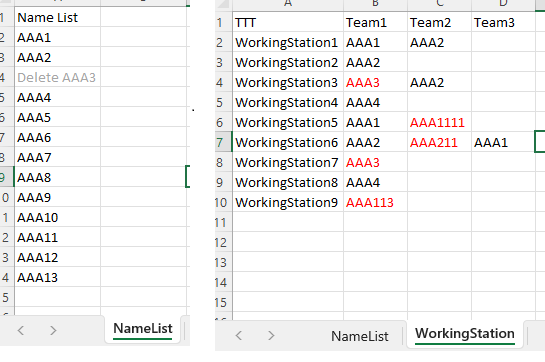Viewport: 545px width, 362px height.
Task: Click the previous-sheet arrow in the WorkingStation window
Action: [x=238, y=335]
